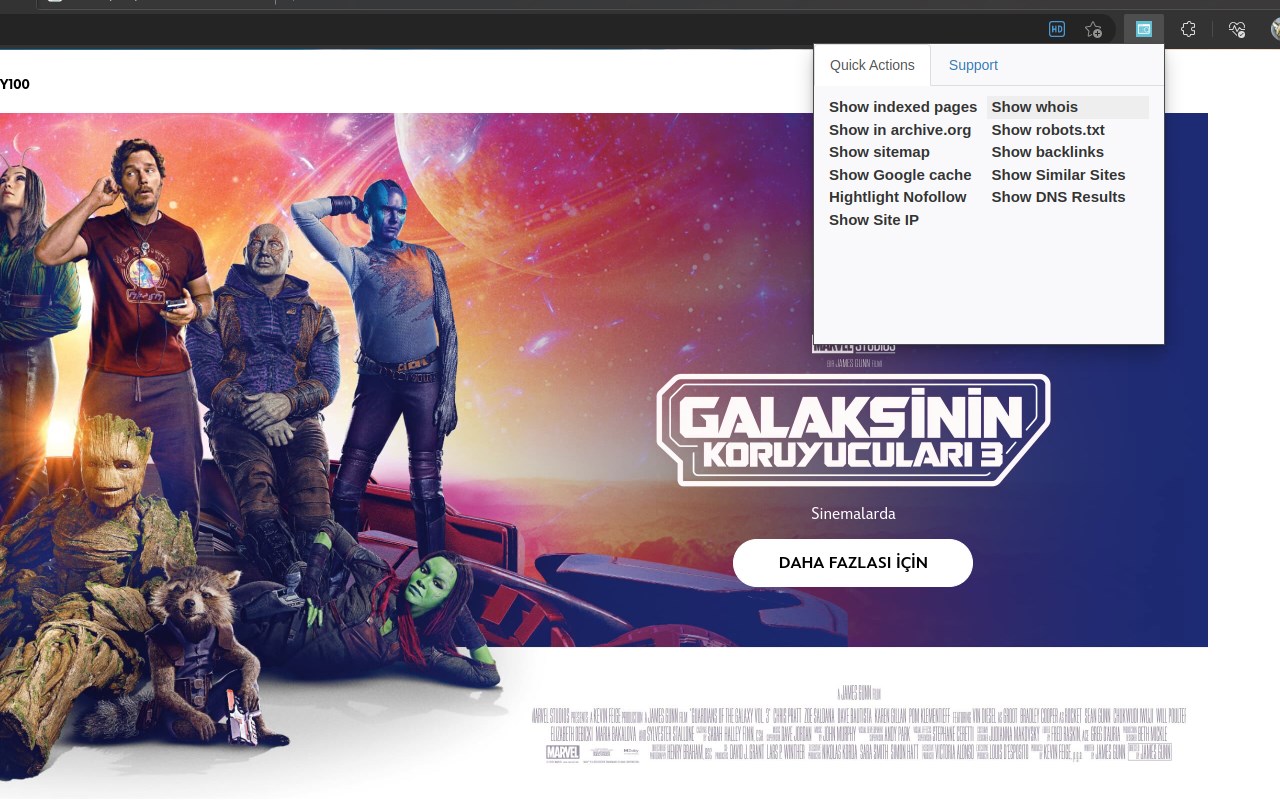The height and width of the screenshot is (800, 1280).
Task: Open Show DNS Results
Action: tap(1058, 197)
